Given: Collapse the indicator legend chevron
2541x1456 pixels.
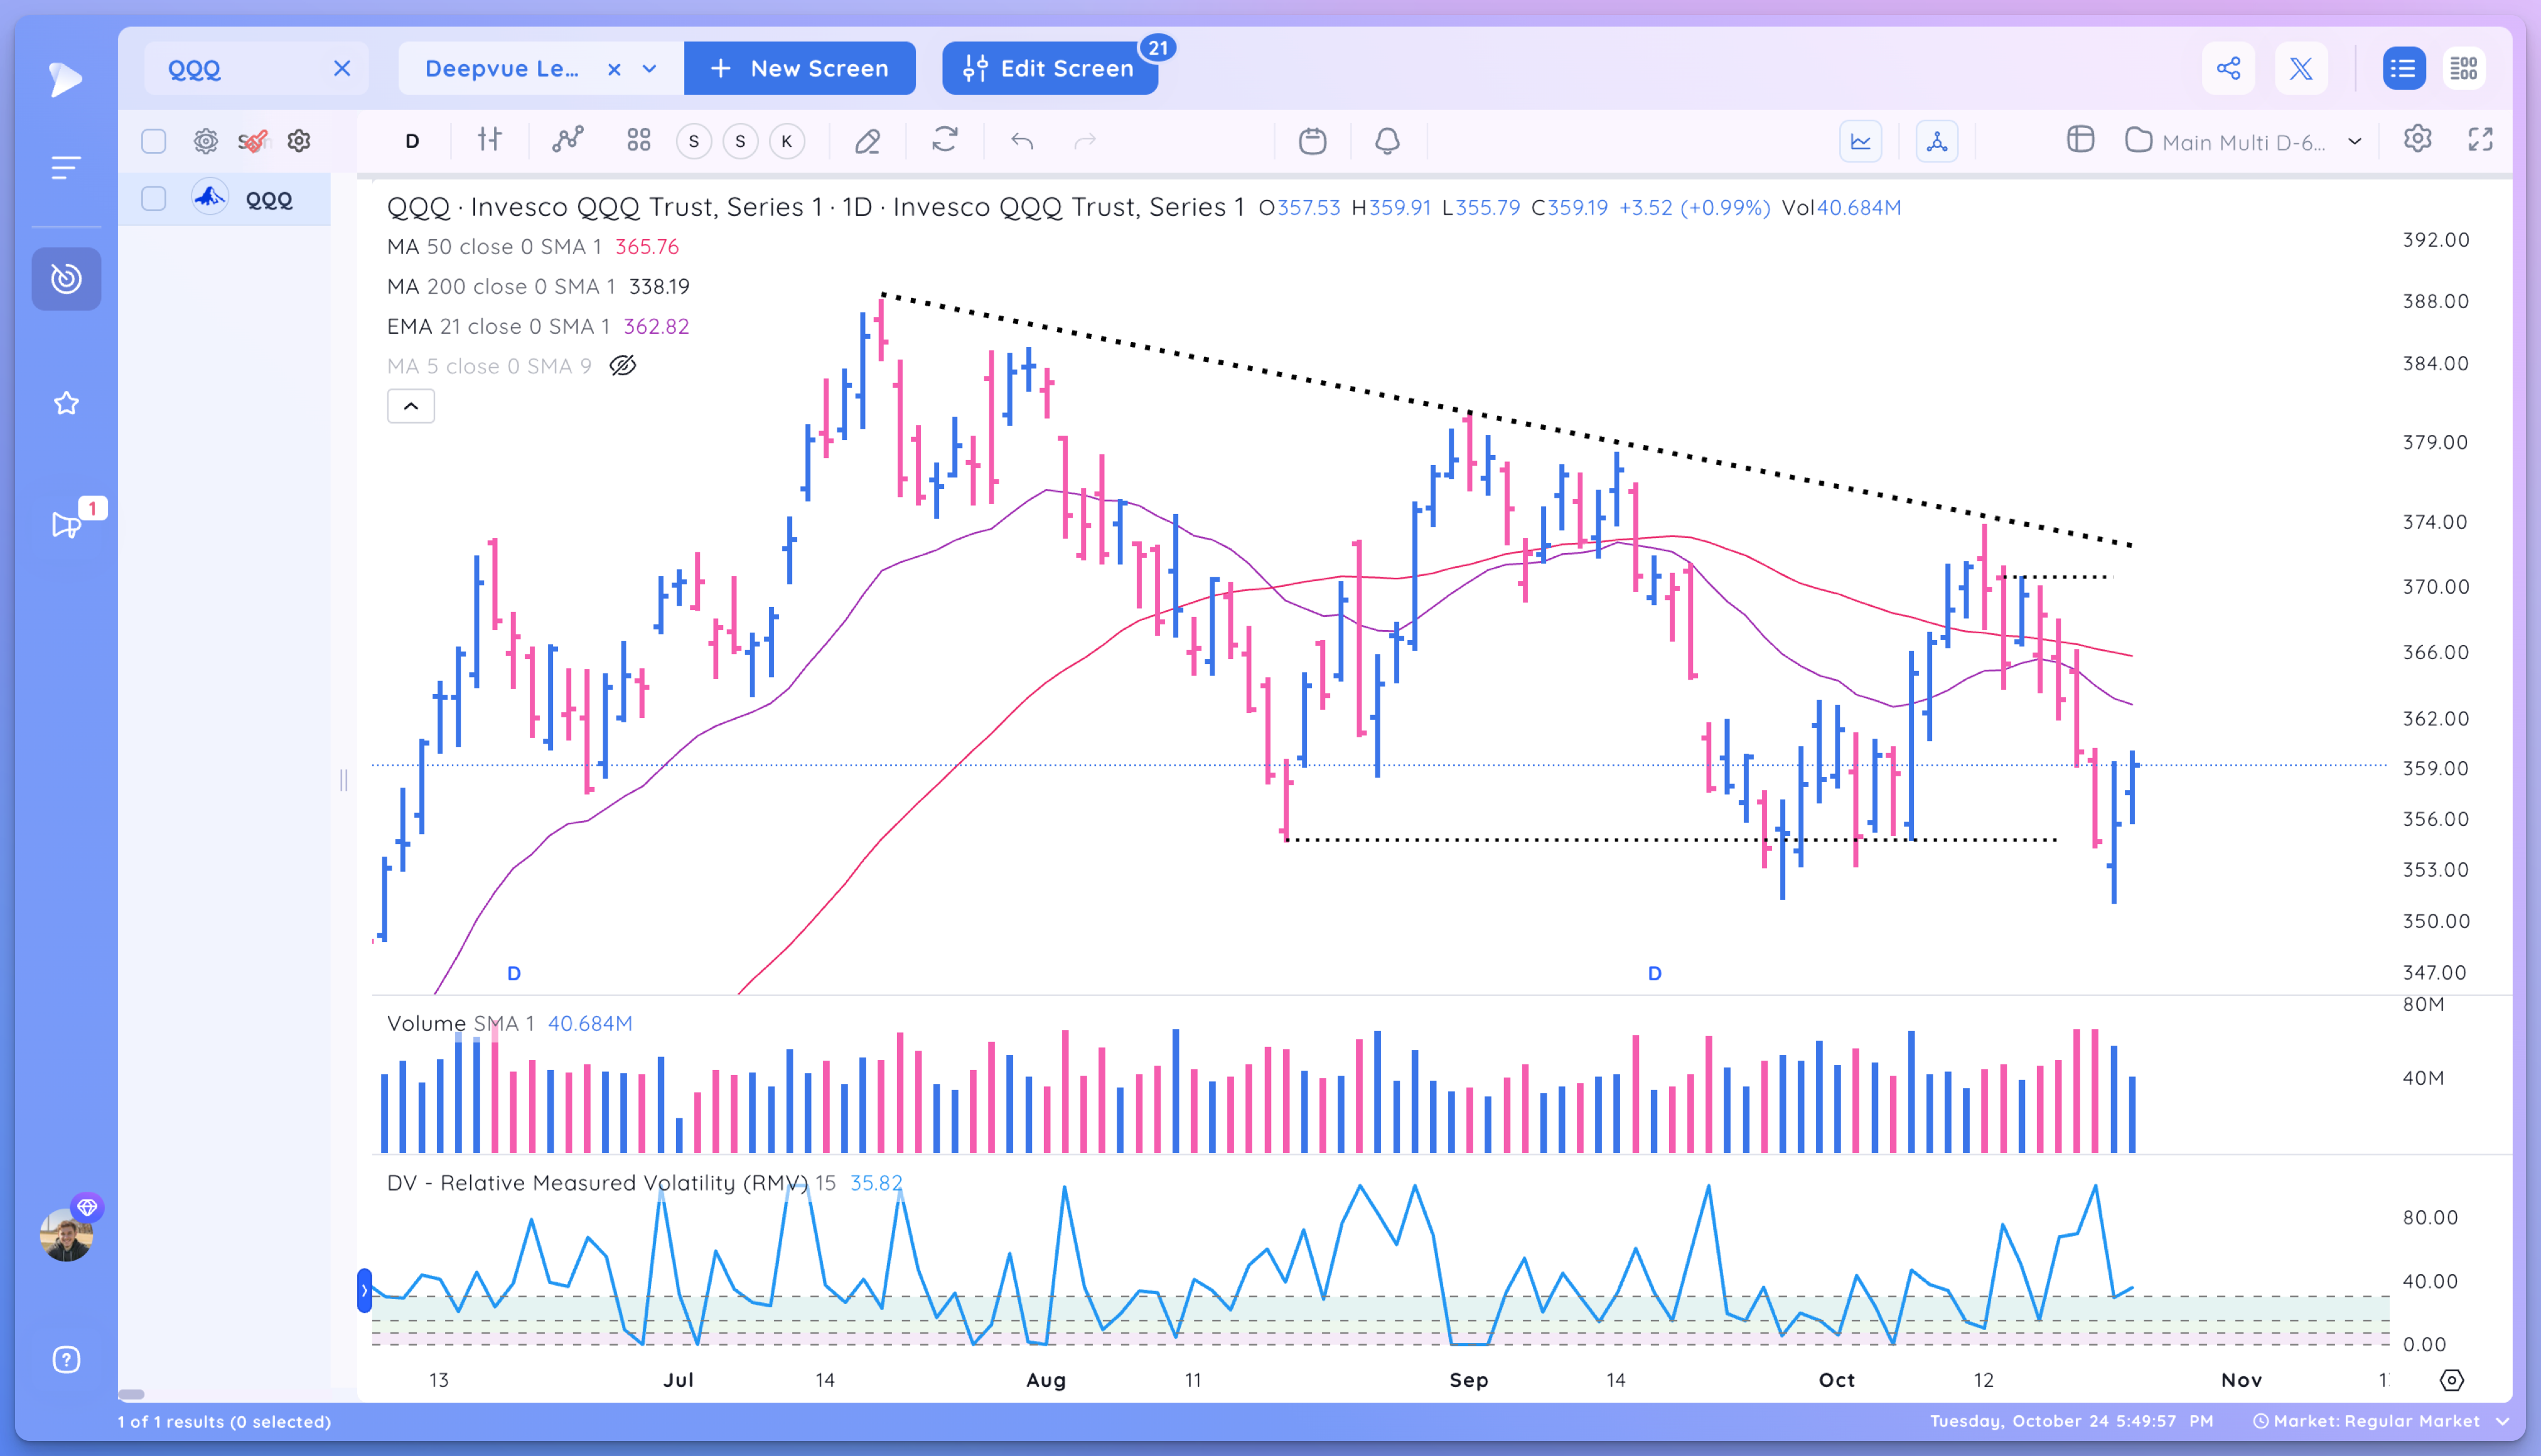Looking at the screenshot, I should 411,406.
